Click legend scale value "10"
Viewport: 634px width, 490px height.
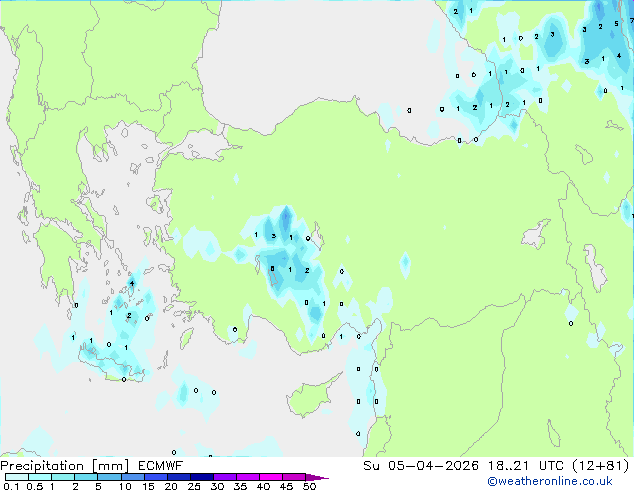pyautogui.click(x=125, y=486)
